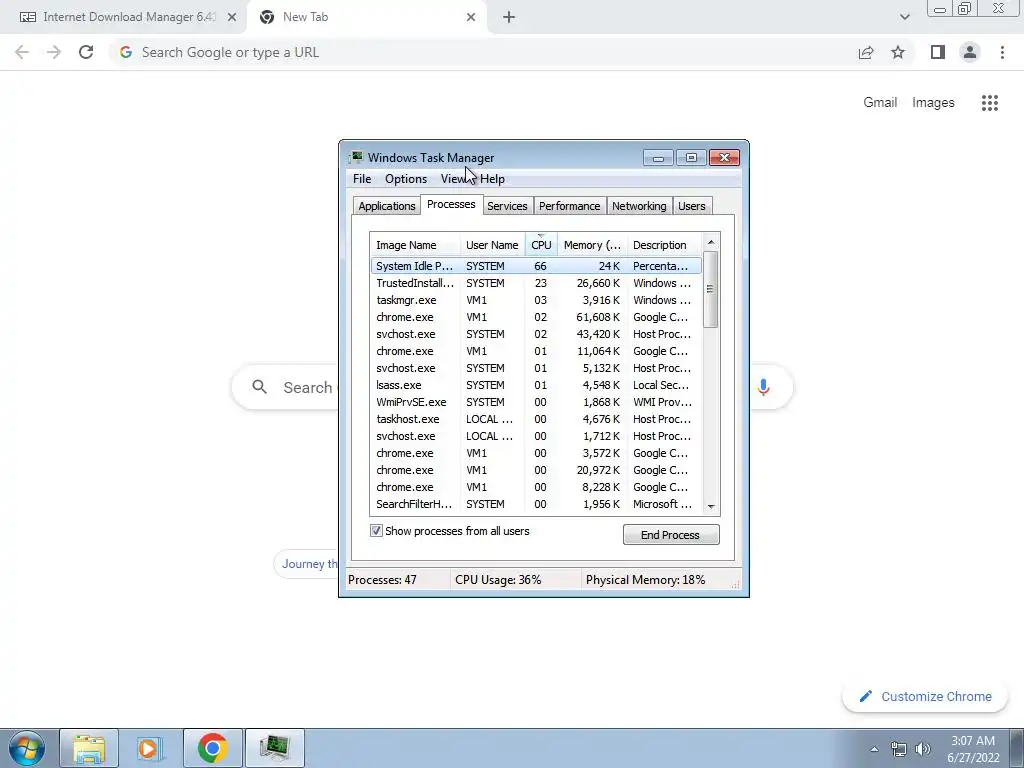Image resolution: width=1024 pixels, height=768 pixels.
Task: Select the System Idle Process row
Action: (x=536, y=266)
